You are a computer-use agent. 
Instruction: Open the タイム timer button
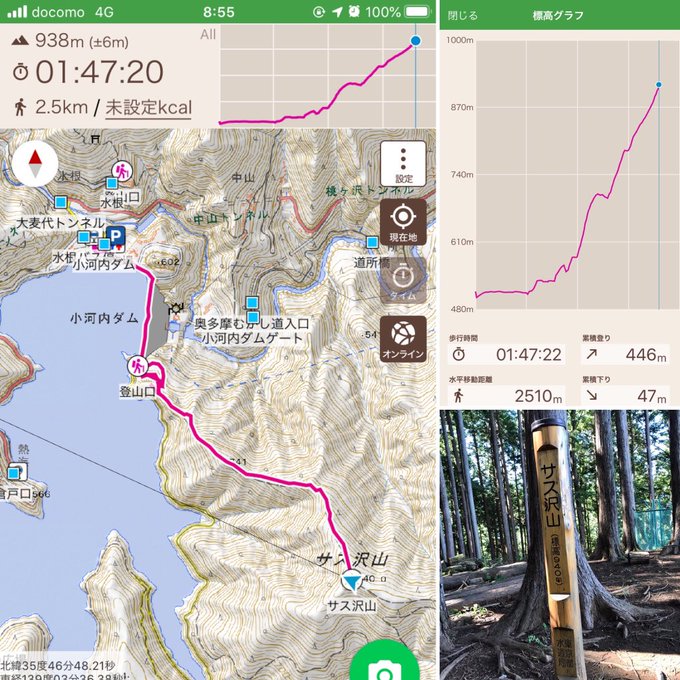tap(403, 281)
